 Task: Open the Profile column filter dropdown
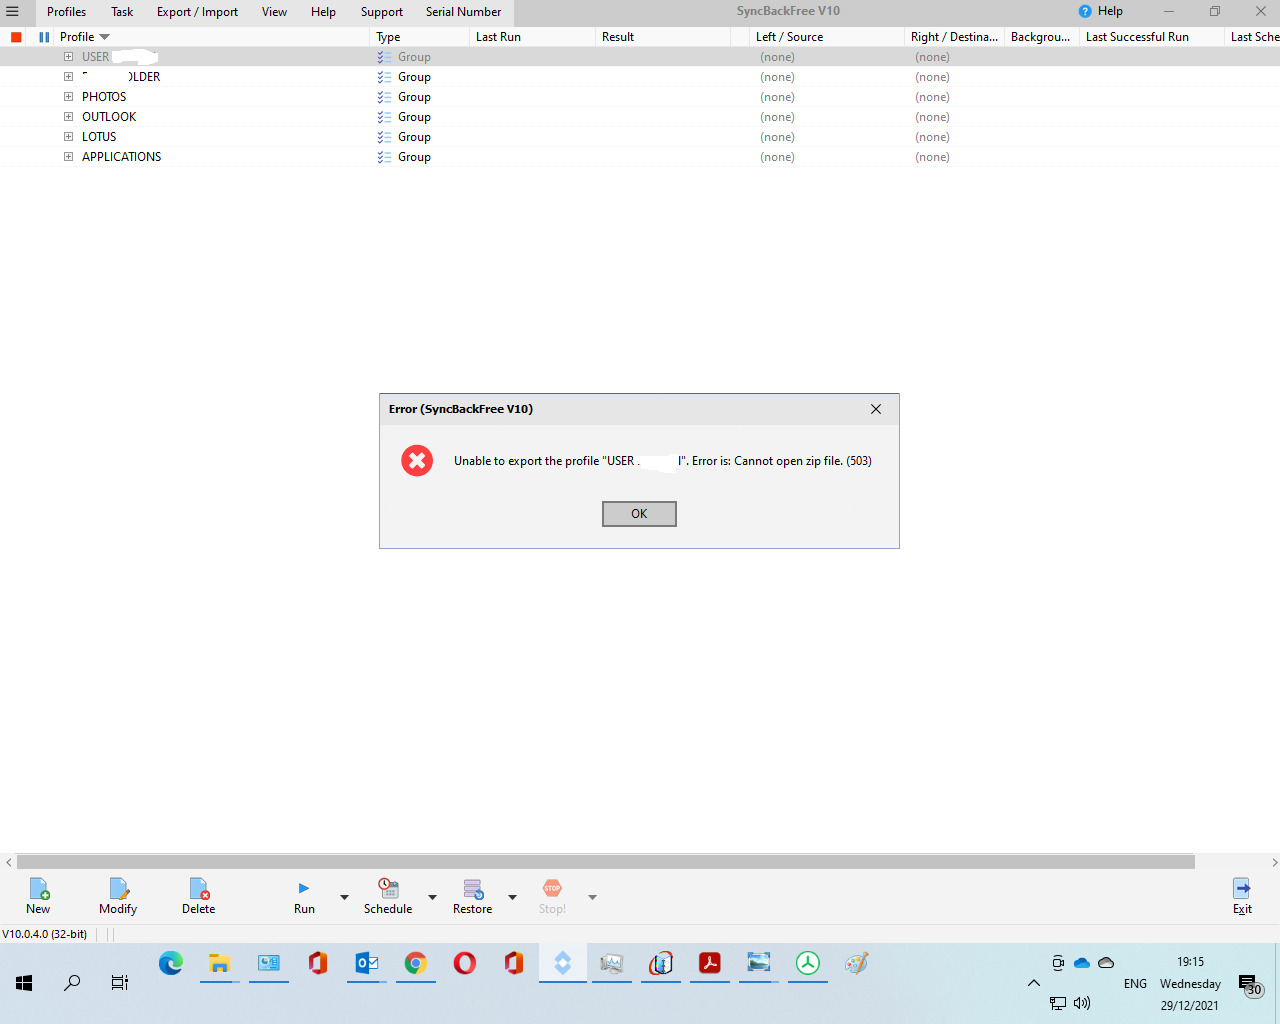(x=104, y=37)
